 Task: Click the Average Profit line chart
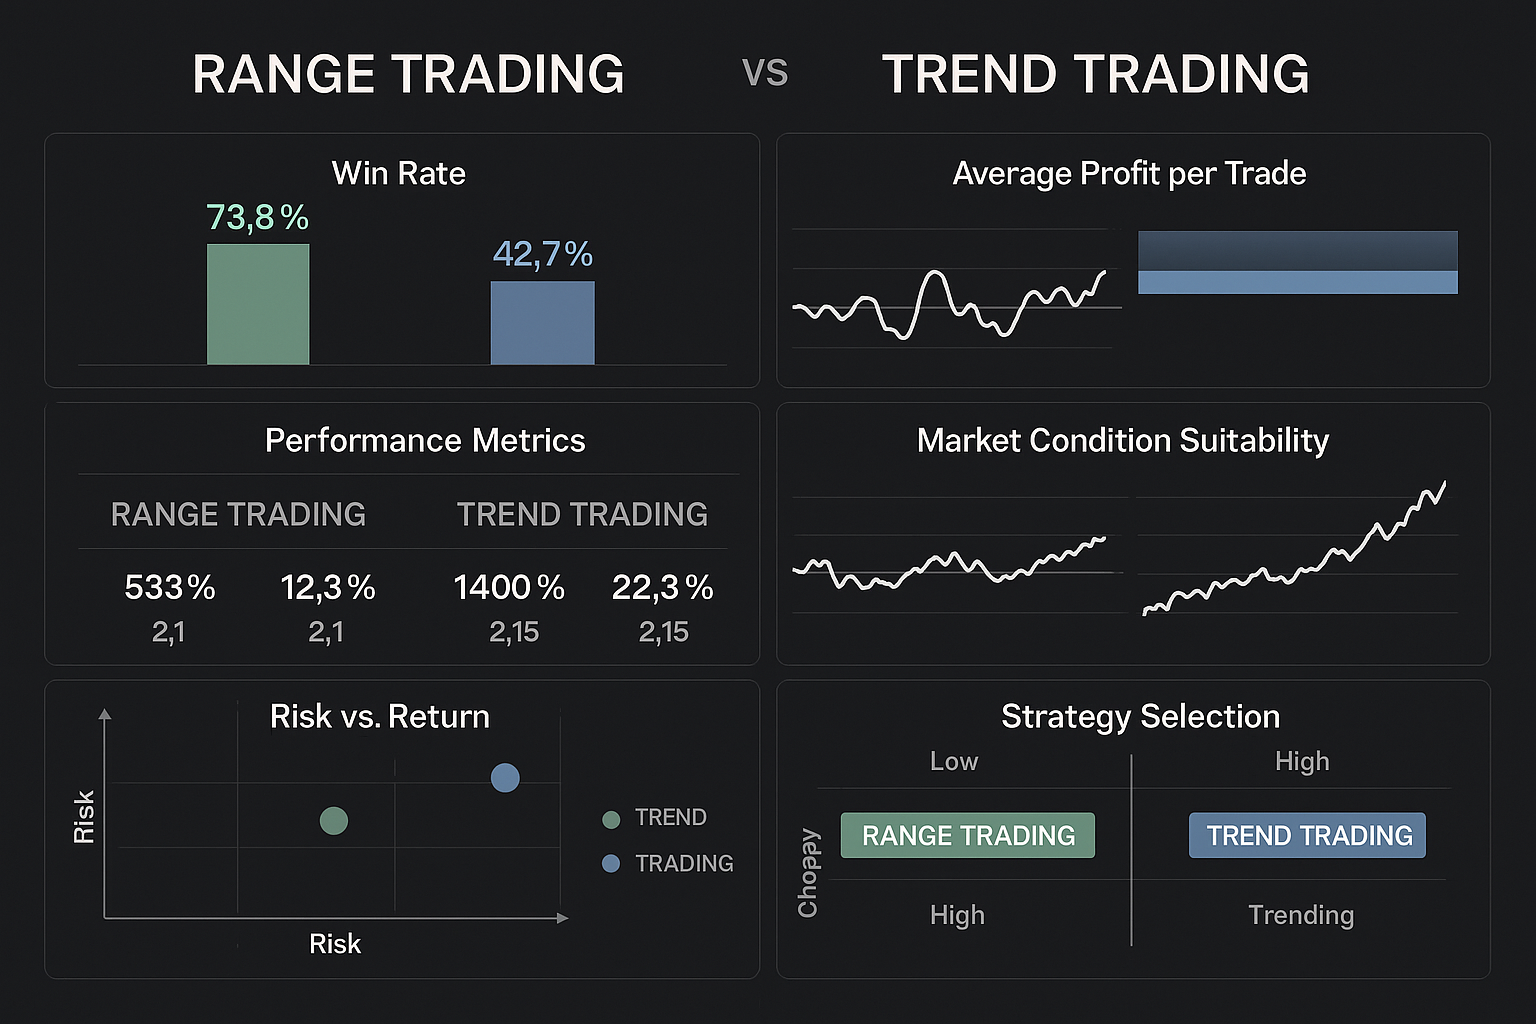point(950,302)
